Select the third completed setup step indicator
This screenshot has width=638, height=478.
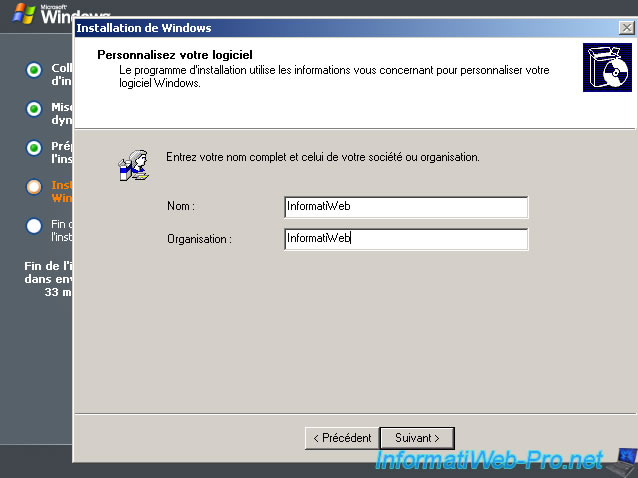coord(34,148)
